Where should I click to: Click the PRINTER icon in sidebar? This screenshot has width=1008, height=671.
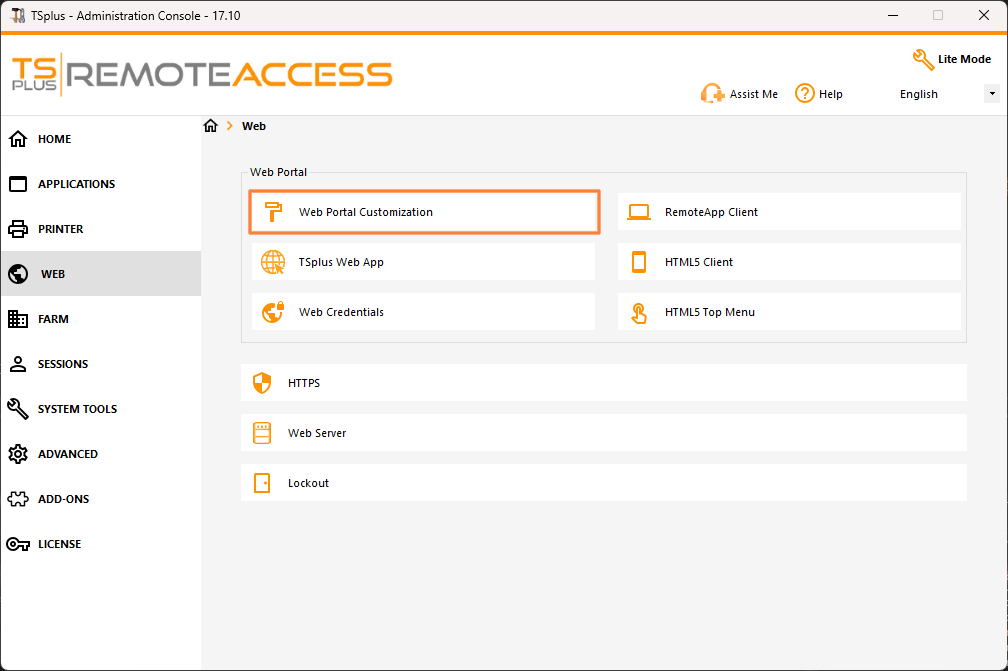pos(20,229)
